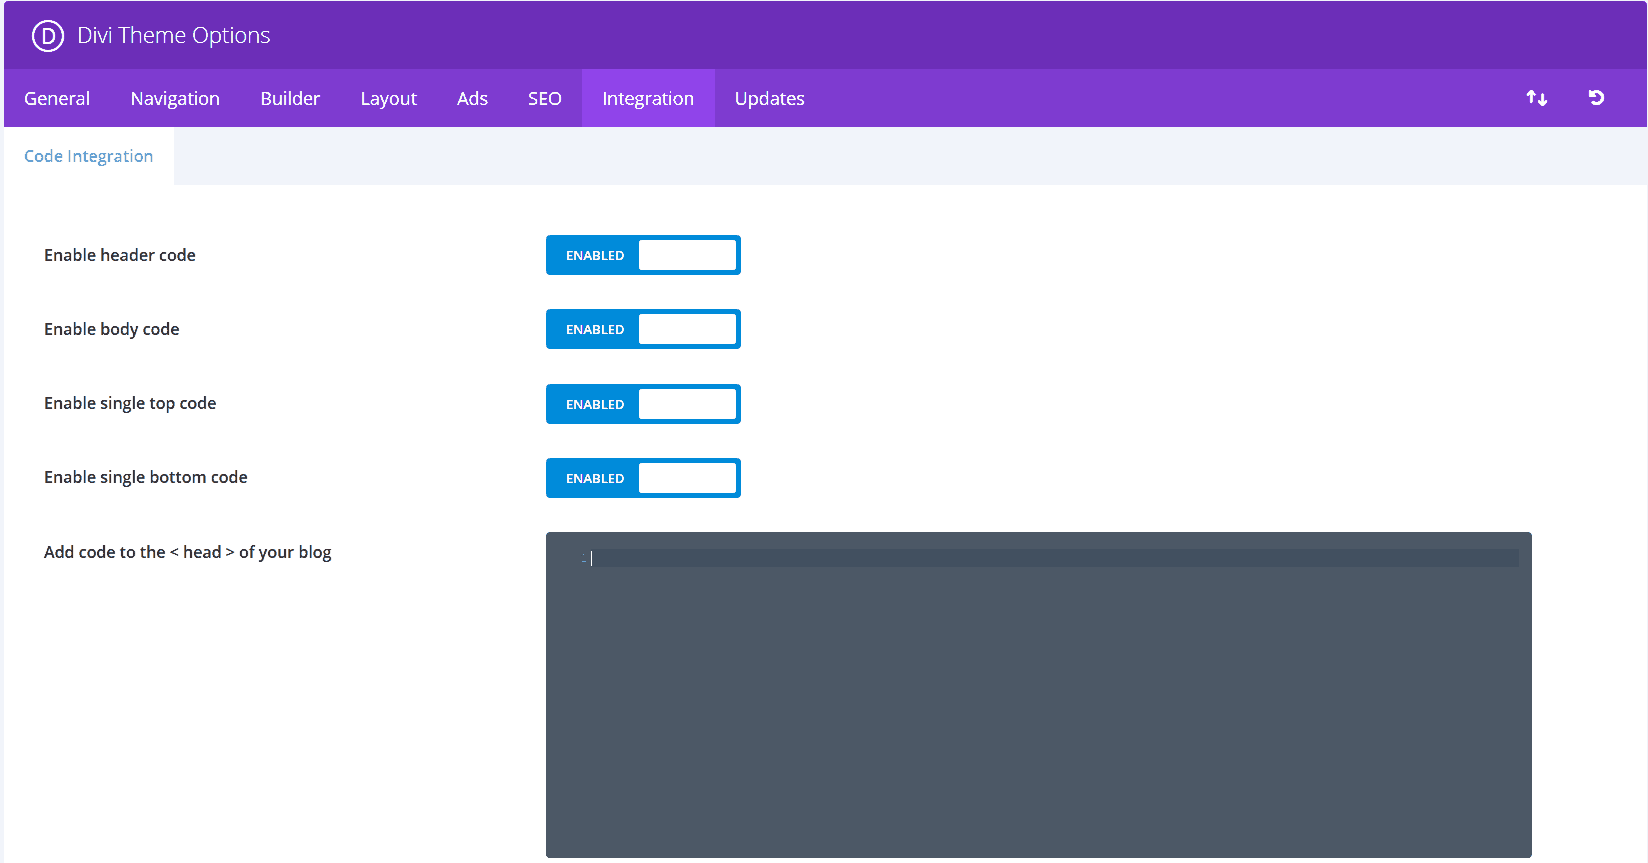The height and width of the screenshot is (863, 1648).
Task: Open the SEO tab
Action: 545,98
